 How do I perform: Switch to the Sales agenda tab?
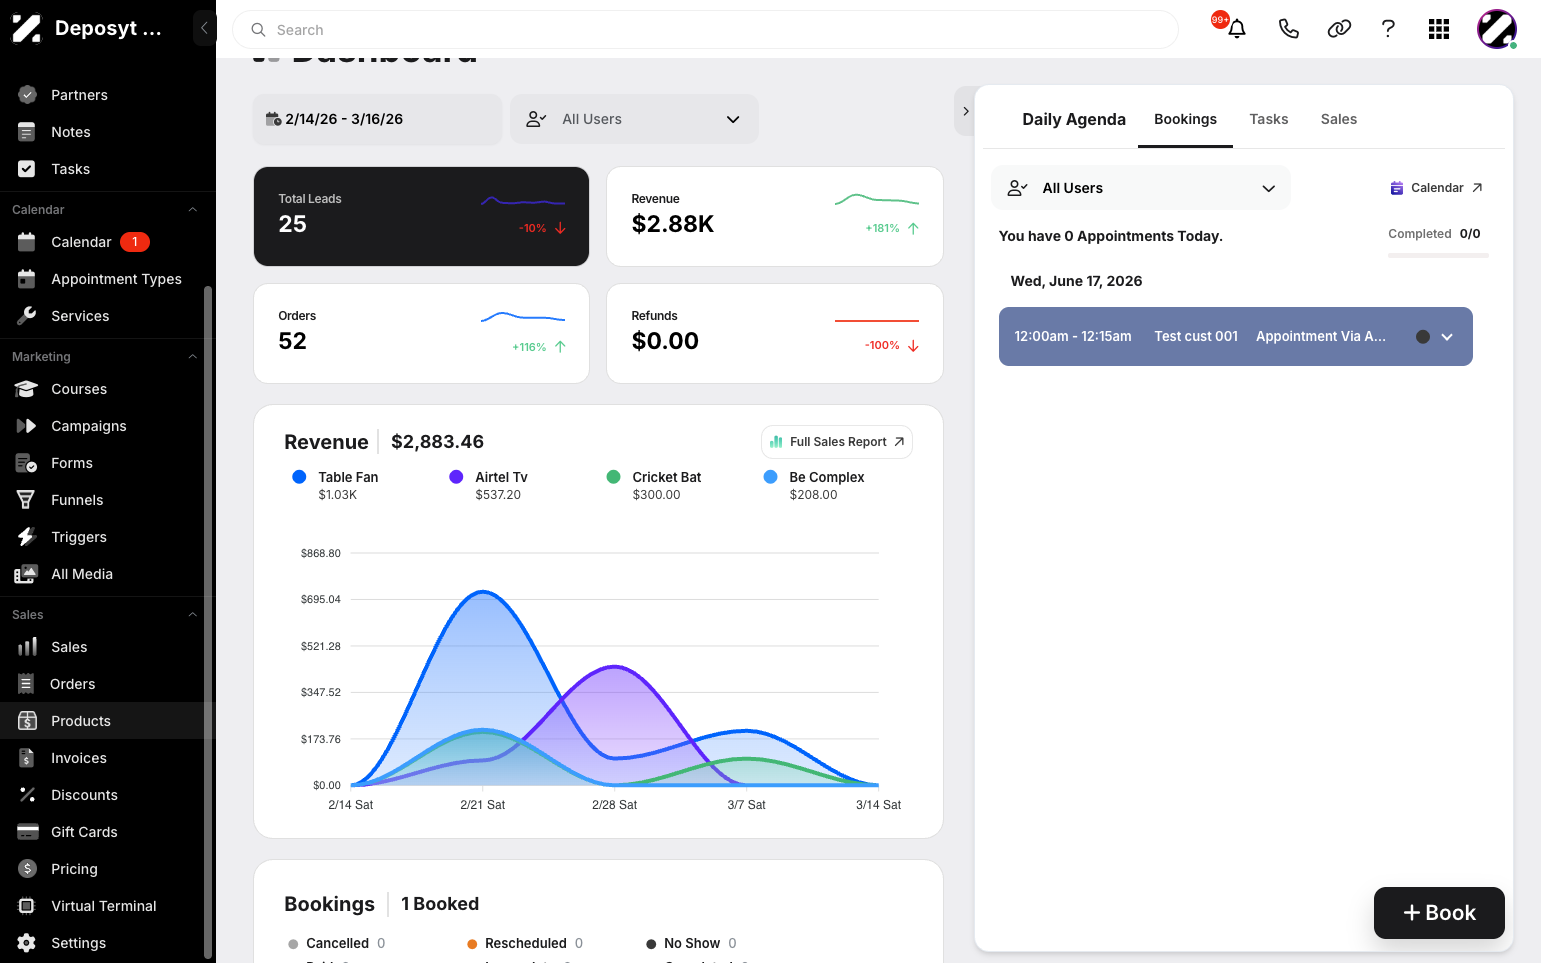(x=1338, y=119)
